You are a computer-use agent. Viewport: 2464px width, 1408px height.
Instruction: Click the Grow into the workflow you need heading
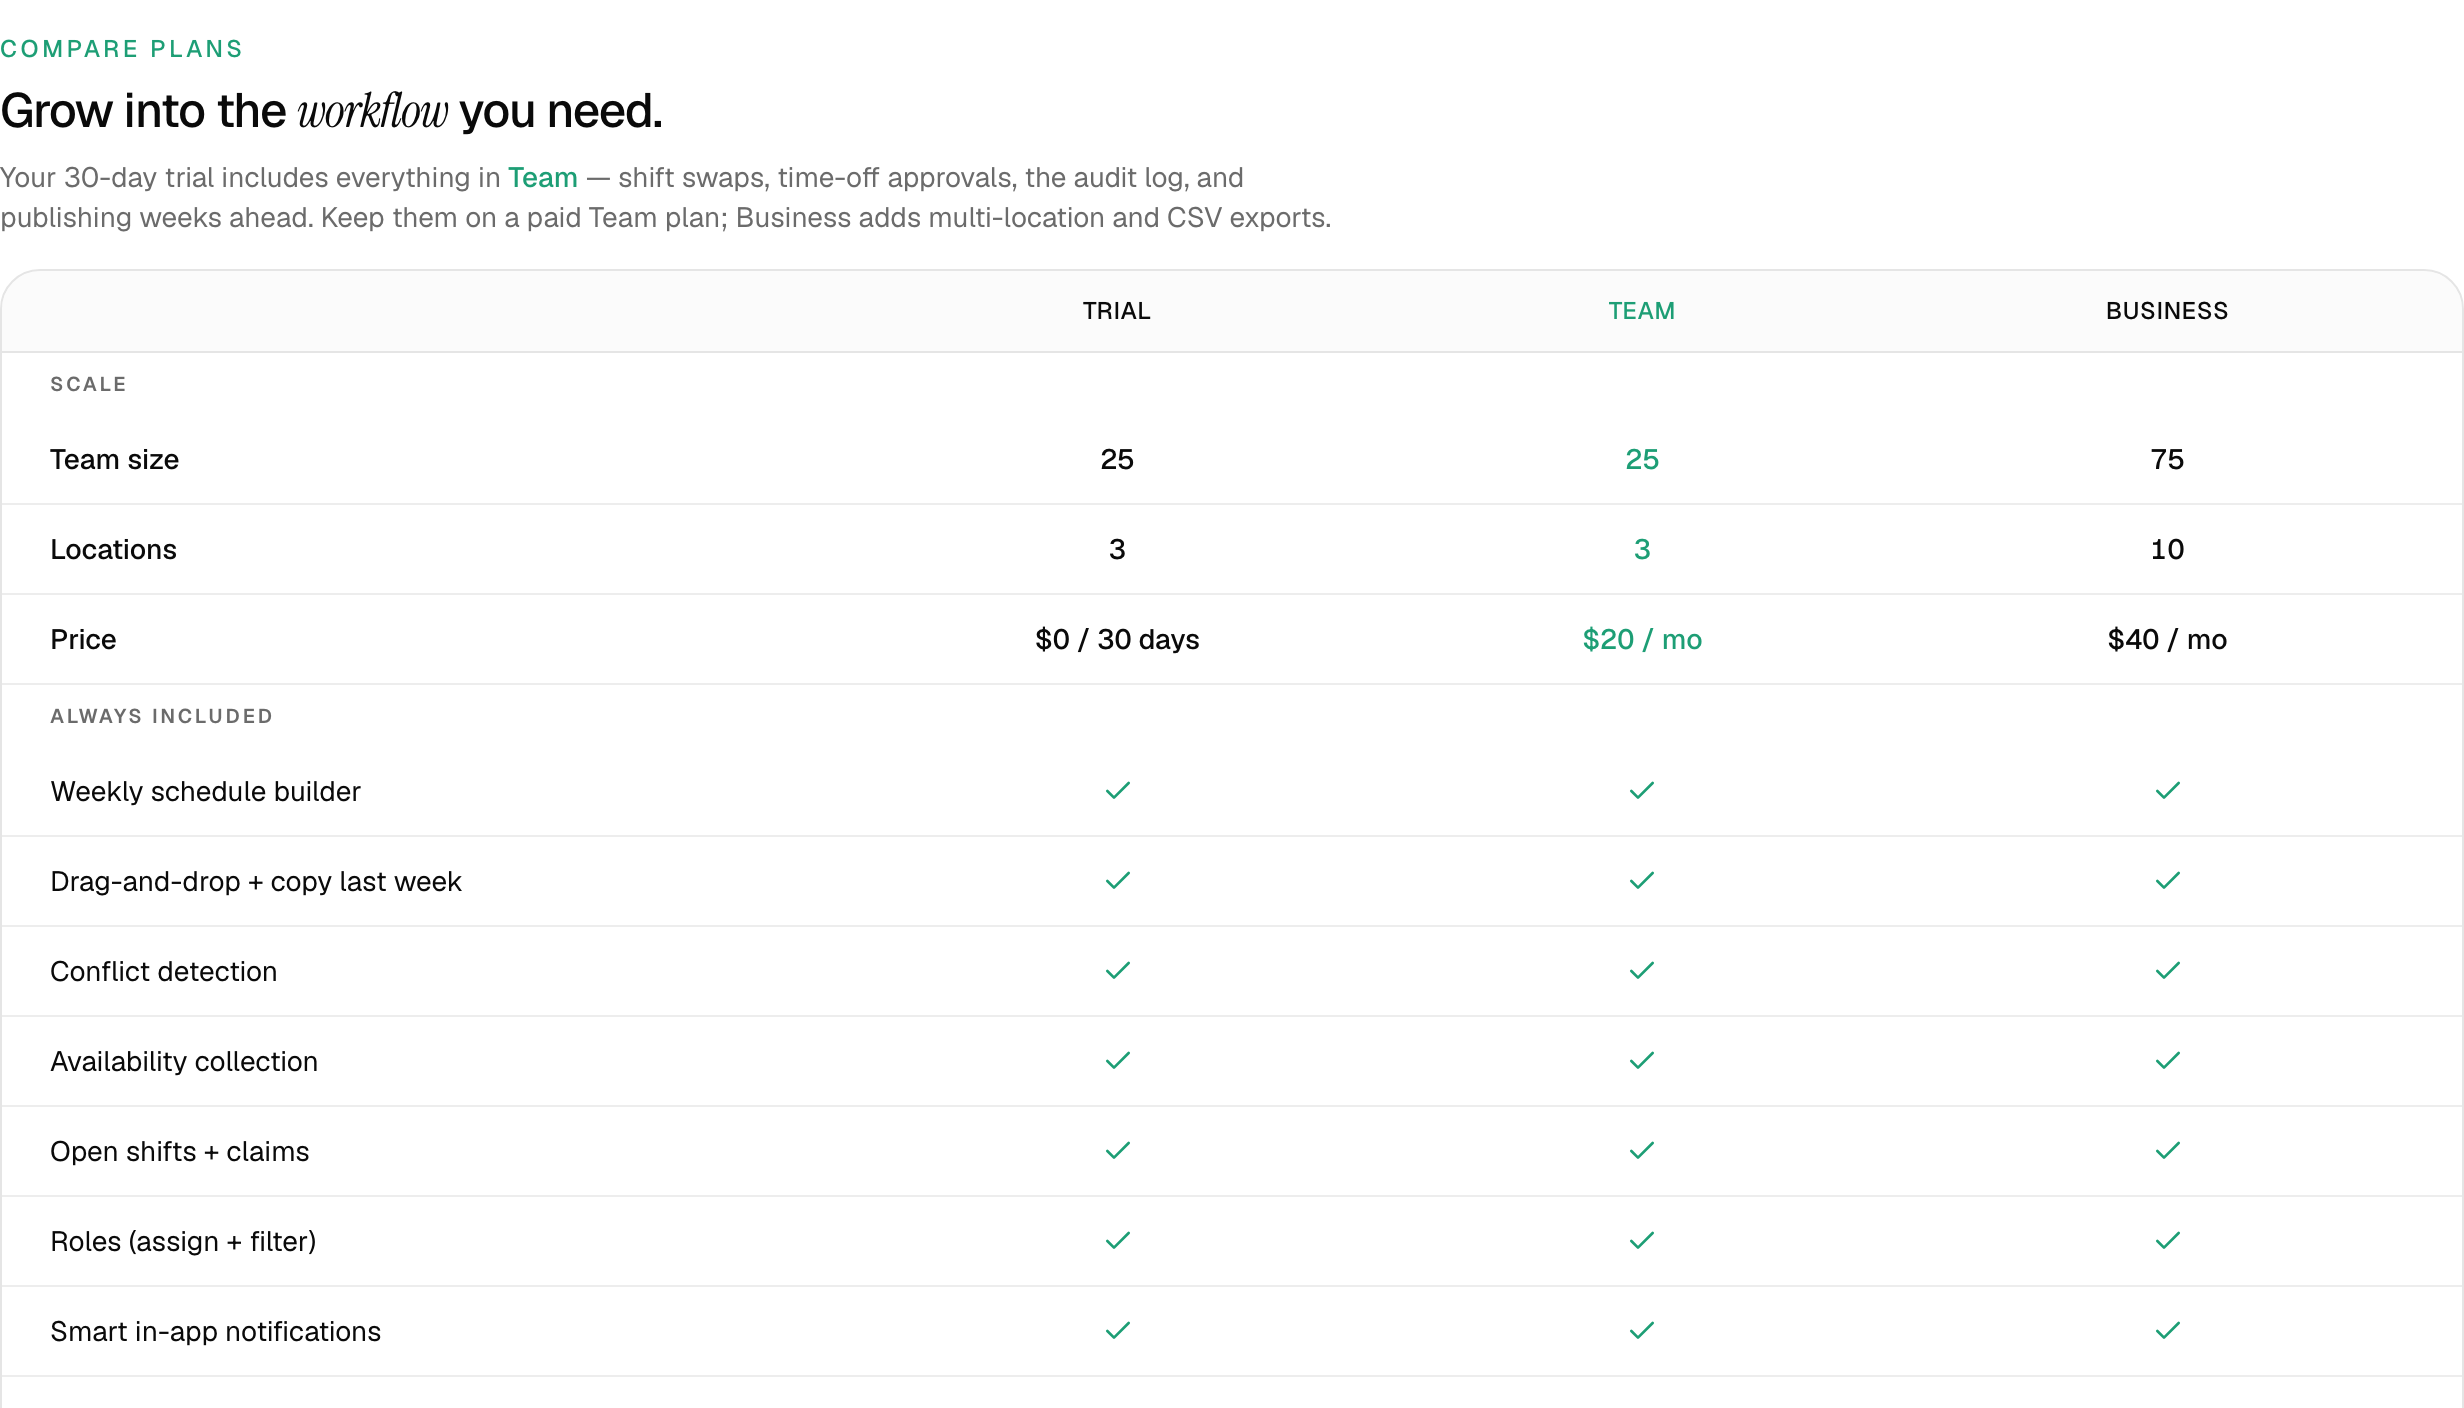[331, 111]
